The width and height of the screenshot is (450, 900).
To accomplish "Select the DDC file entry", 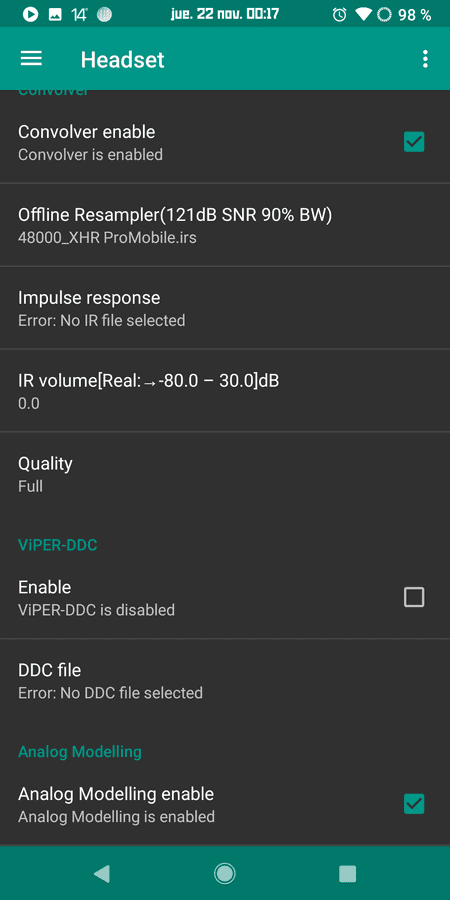I will point(225,680).
